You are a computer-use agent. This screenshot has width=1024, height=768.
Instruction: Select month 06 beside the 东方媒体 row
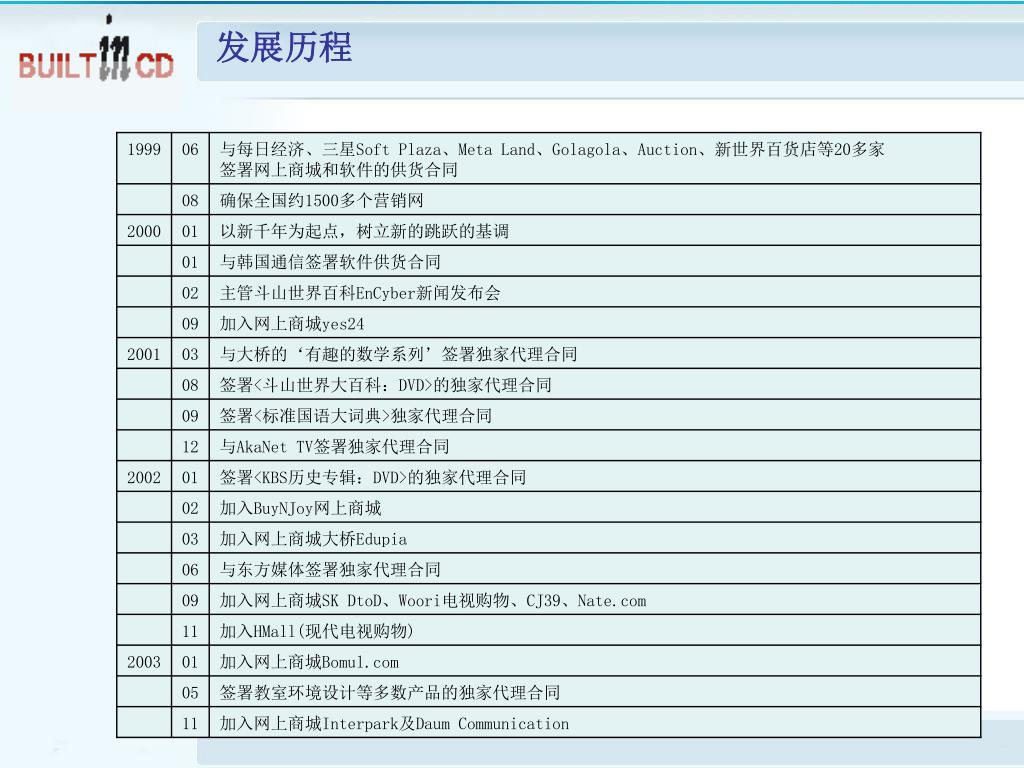point(190,569)
